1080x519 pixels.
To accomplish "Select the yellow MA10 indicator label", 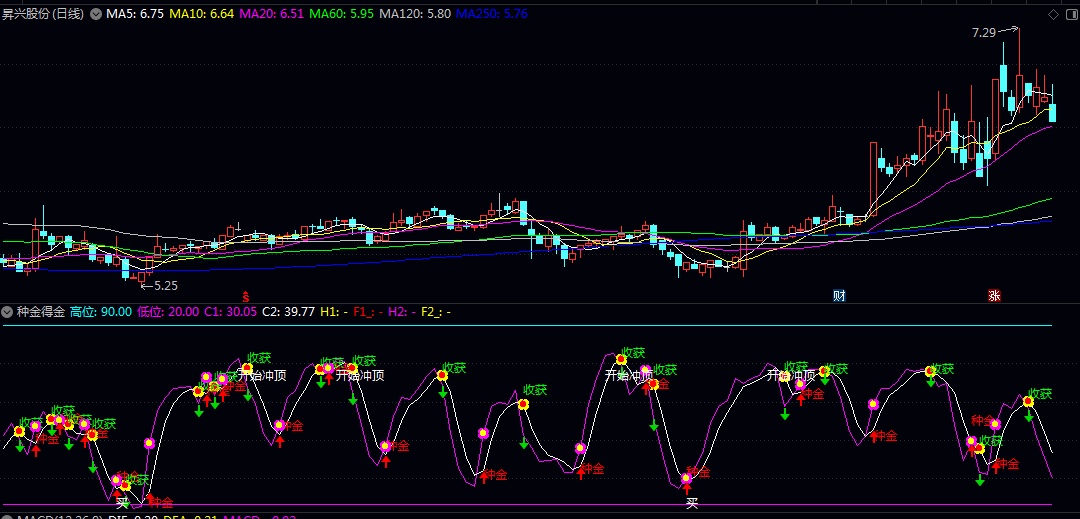I will 201,14.
